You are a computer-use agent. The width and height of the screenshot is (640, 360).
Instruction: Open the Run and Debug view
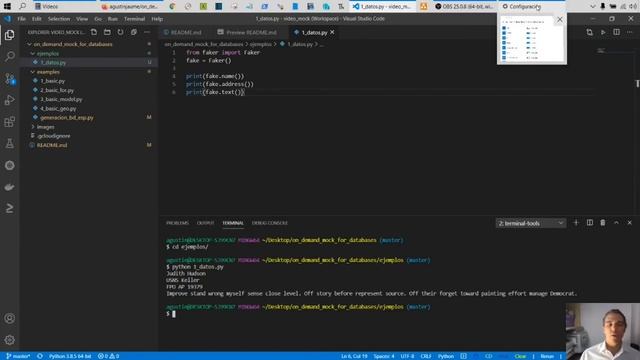pyautogui.click(x=10, y=100)
